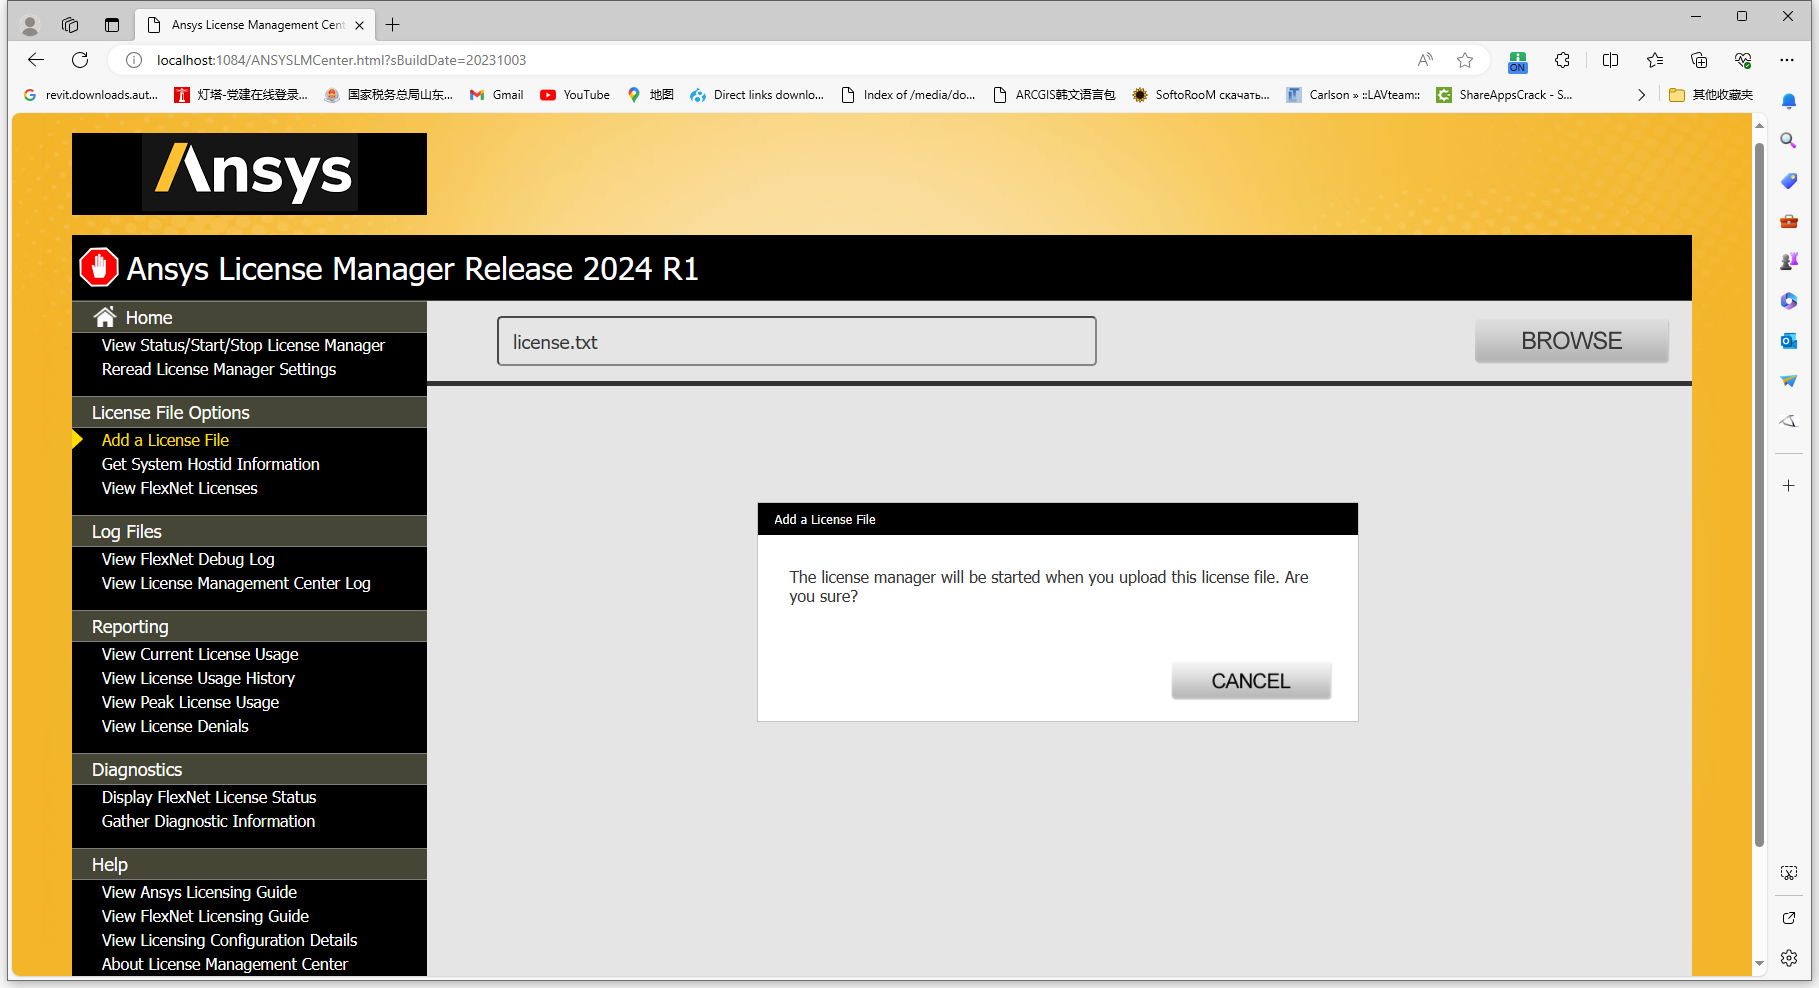This screenshot has width=1819, height=988.
Task: Open View Current License Usage
Action: [x=200, y=654]
